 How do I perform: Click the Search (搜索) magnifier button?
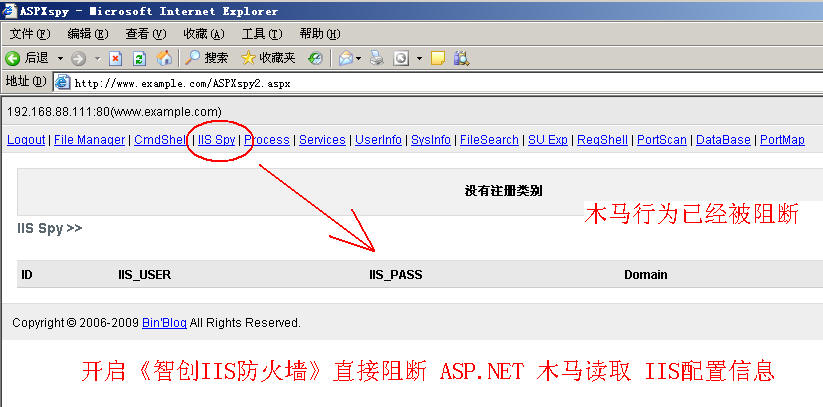pyautogui.click(x=206, y=58)
